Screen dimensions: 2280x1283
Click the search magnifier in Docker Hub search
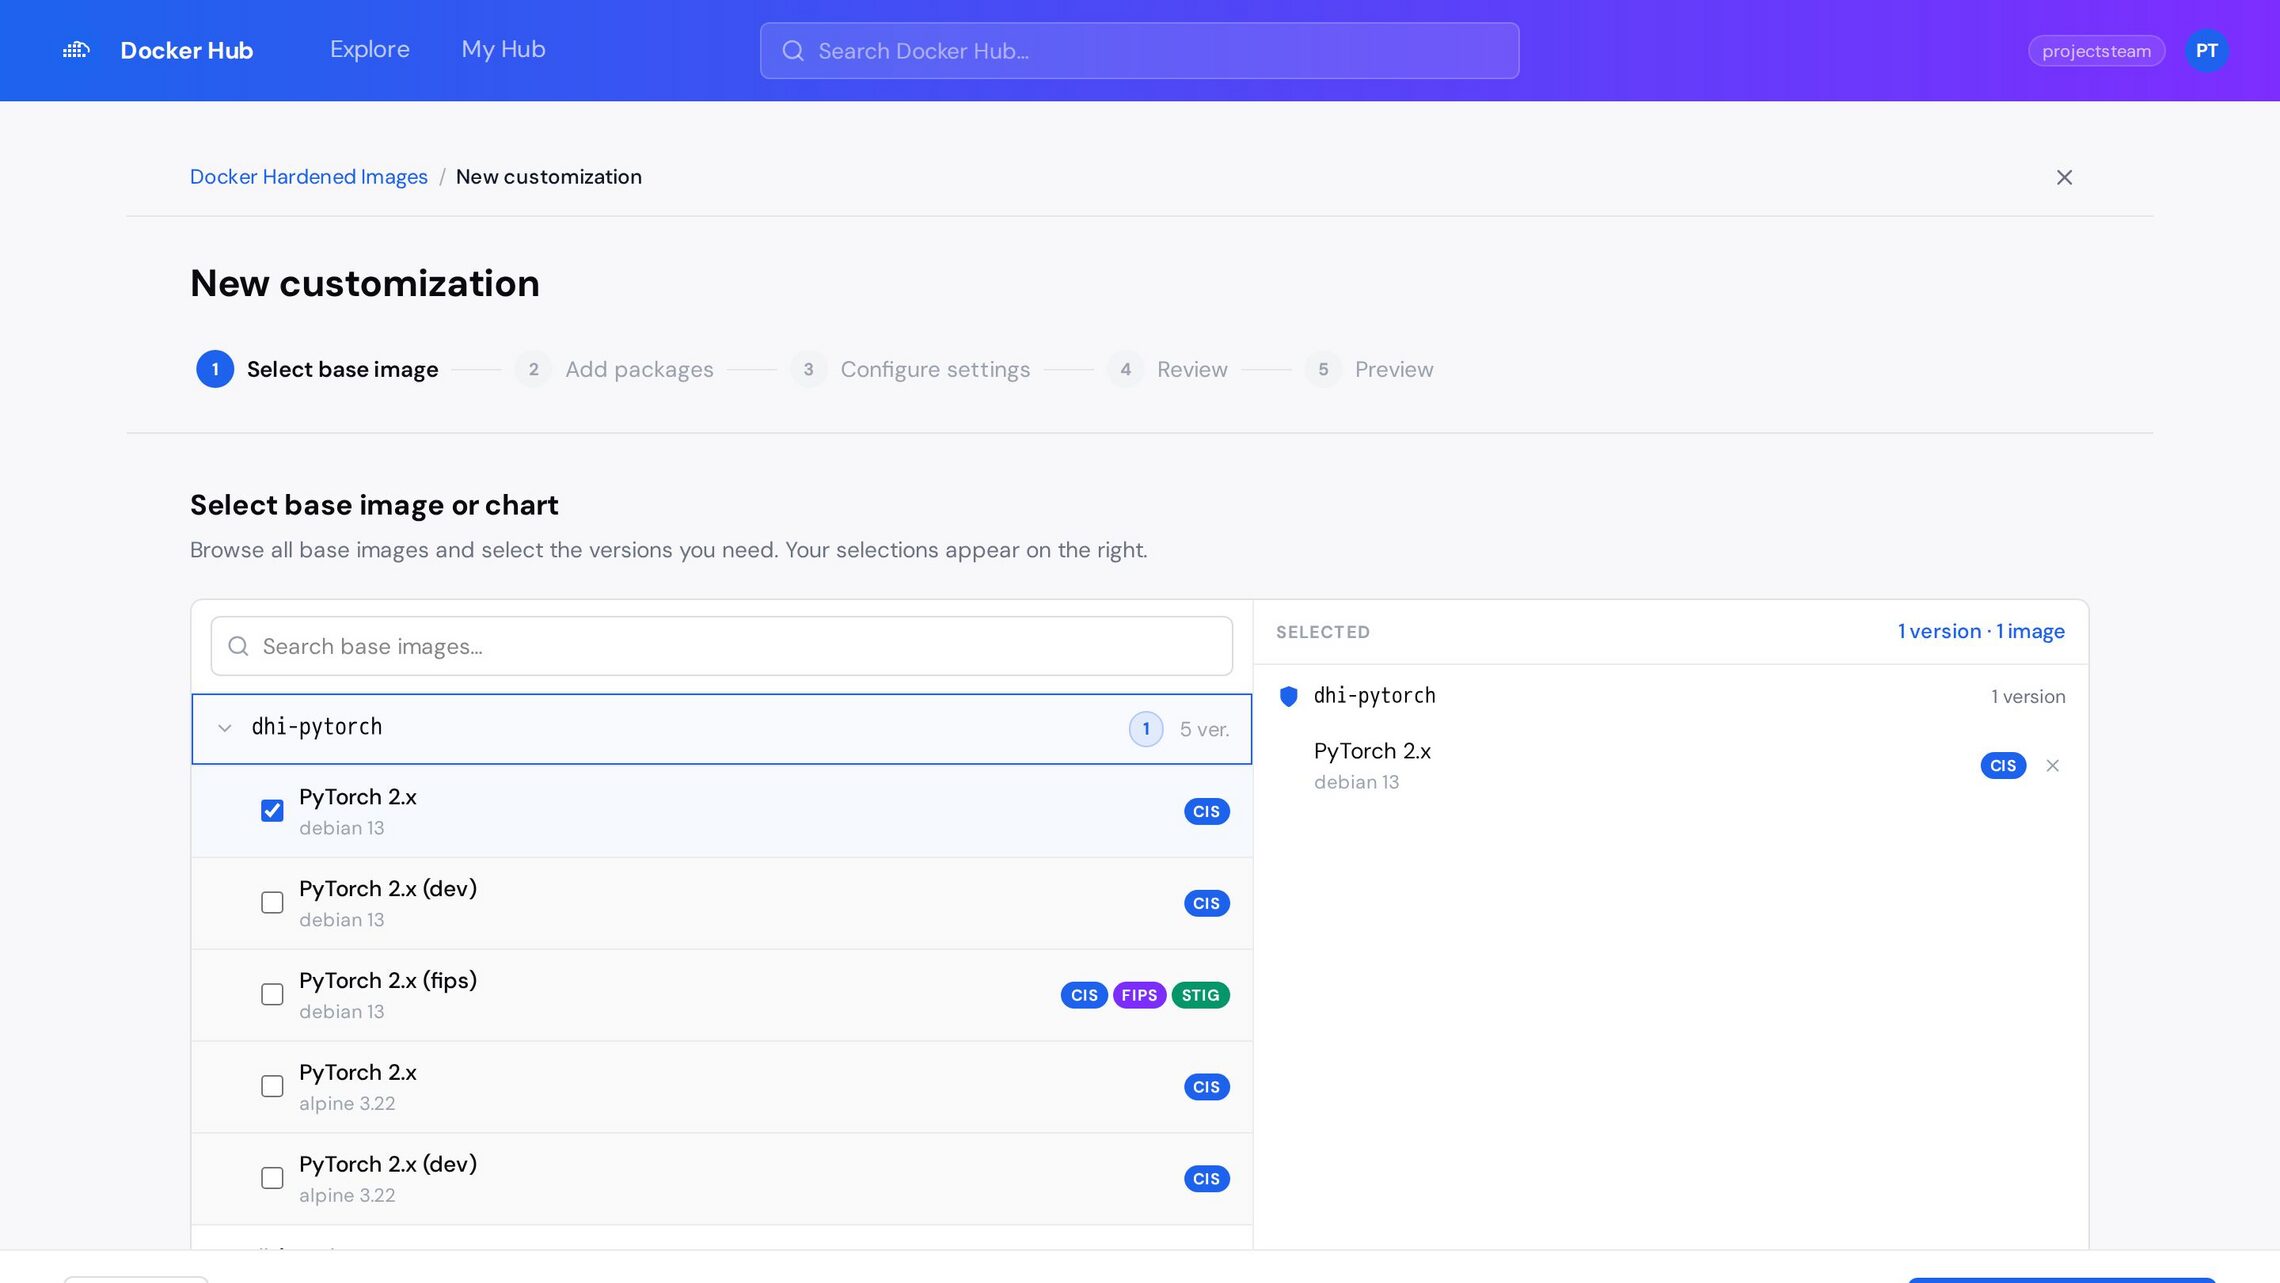click(793, 51)
